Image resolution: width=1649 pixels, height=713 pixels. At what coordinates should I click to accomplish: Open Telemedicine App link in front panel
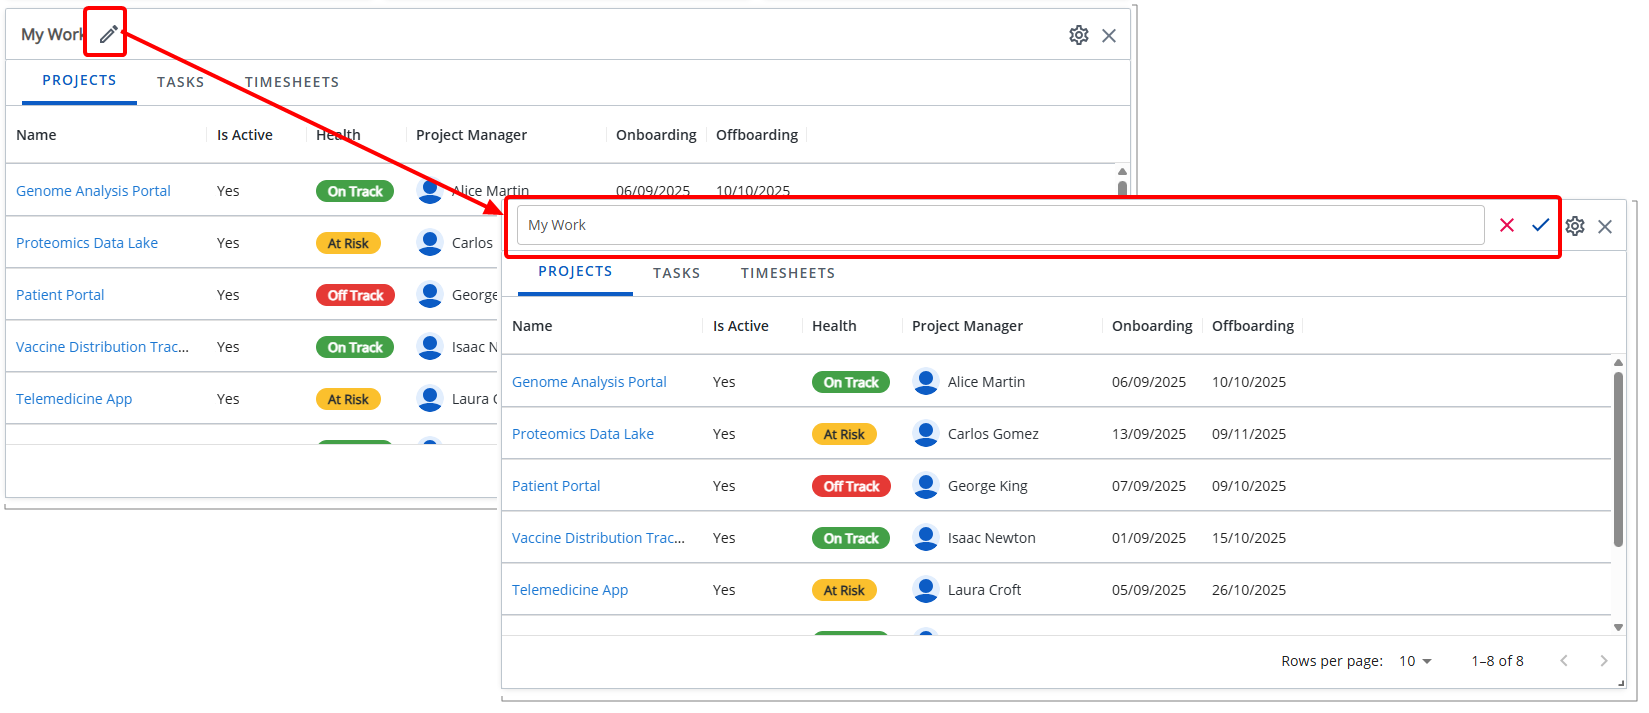[x=570, y=590]
